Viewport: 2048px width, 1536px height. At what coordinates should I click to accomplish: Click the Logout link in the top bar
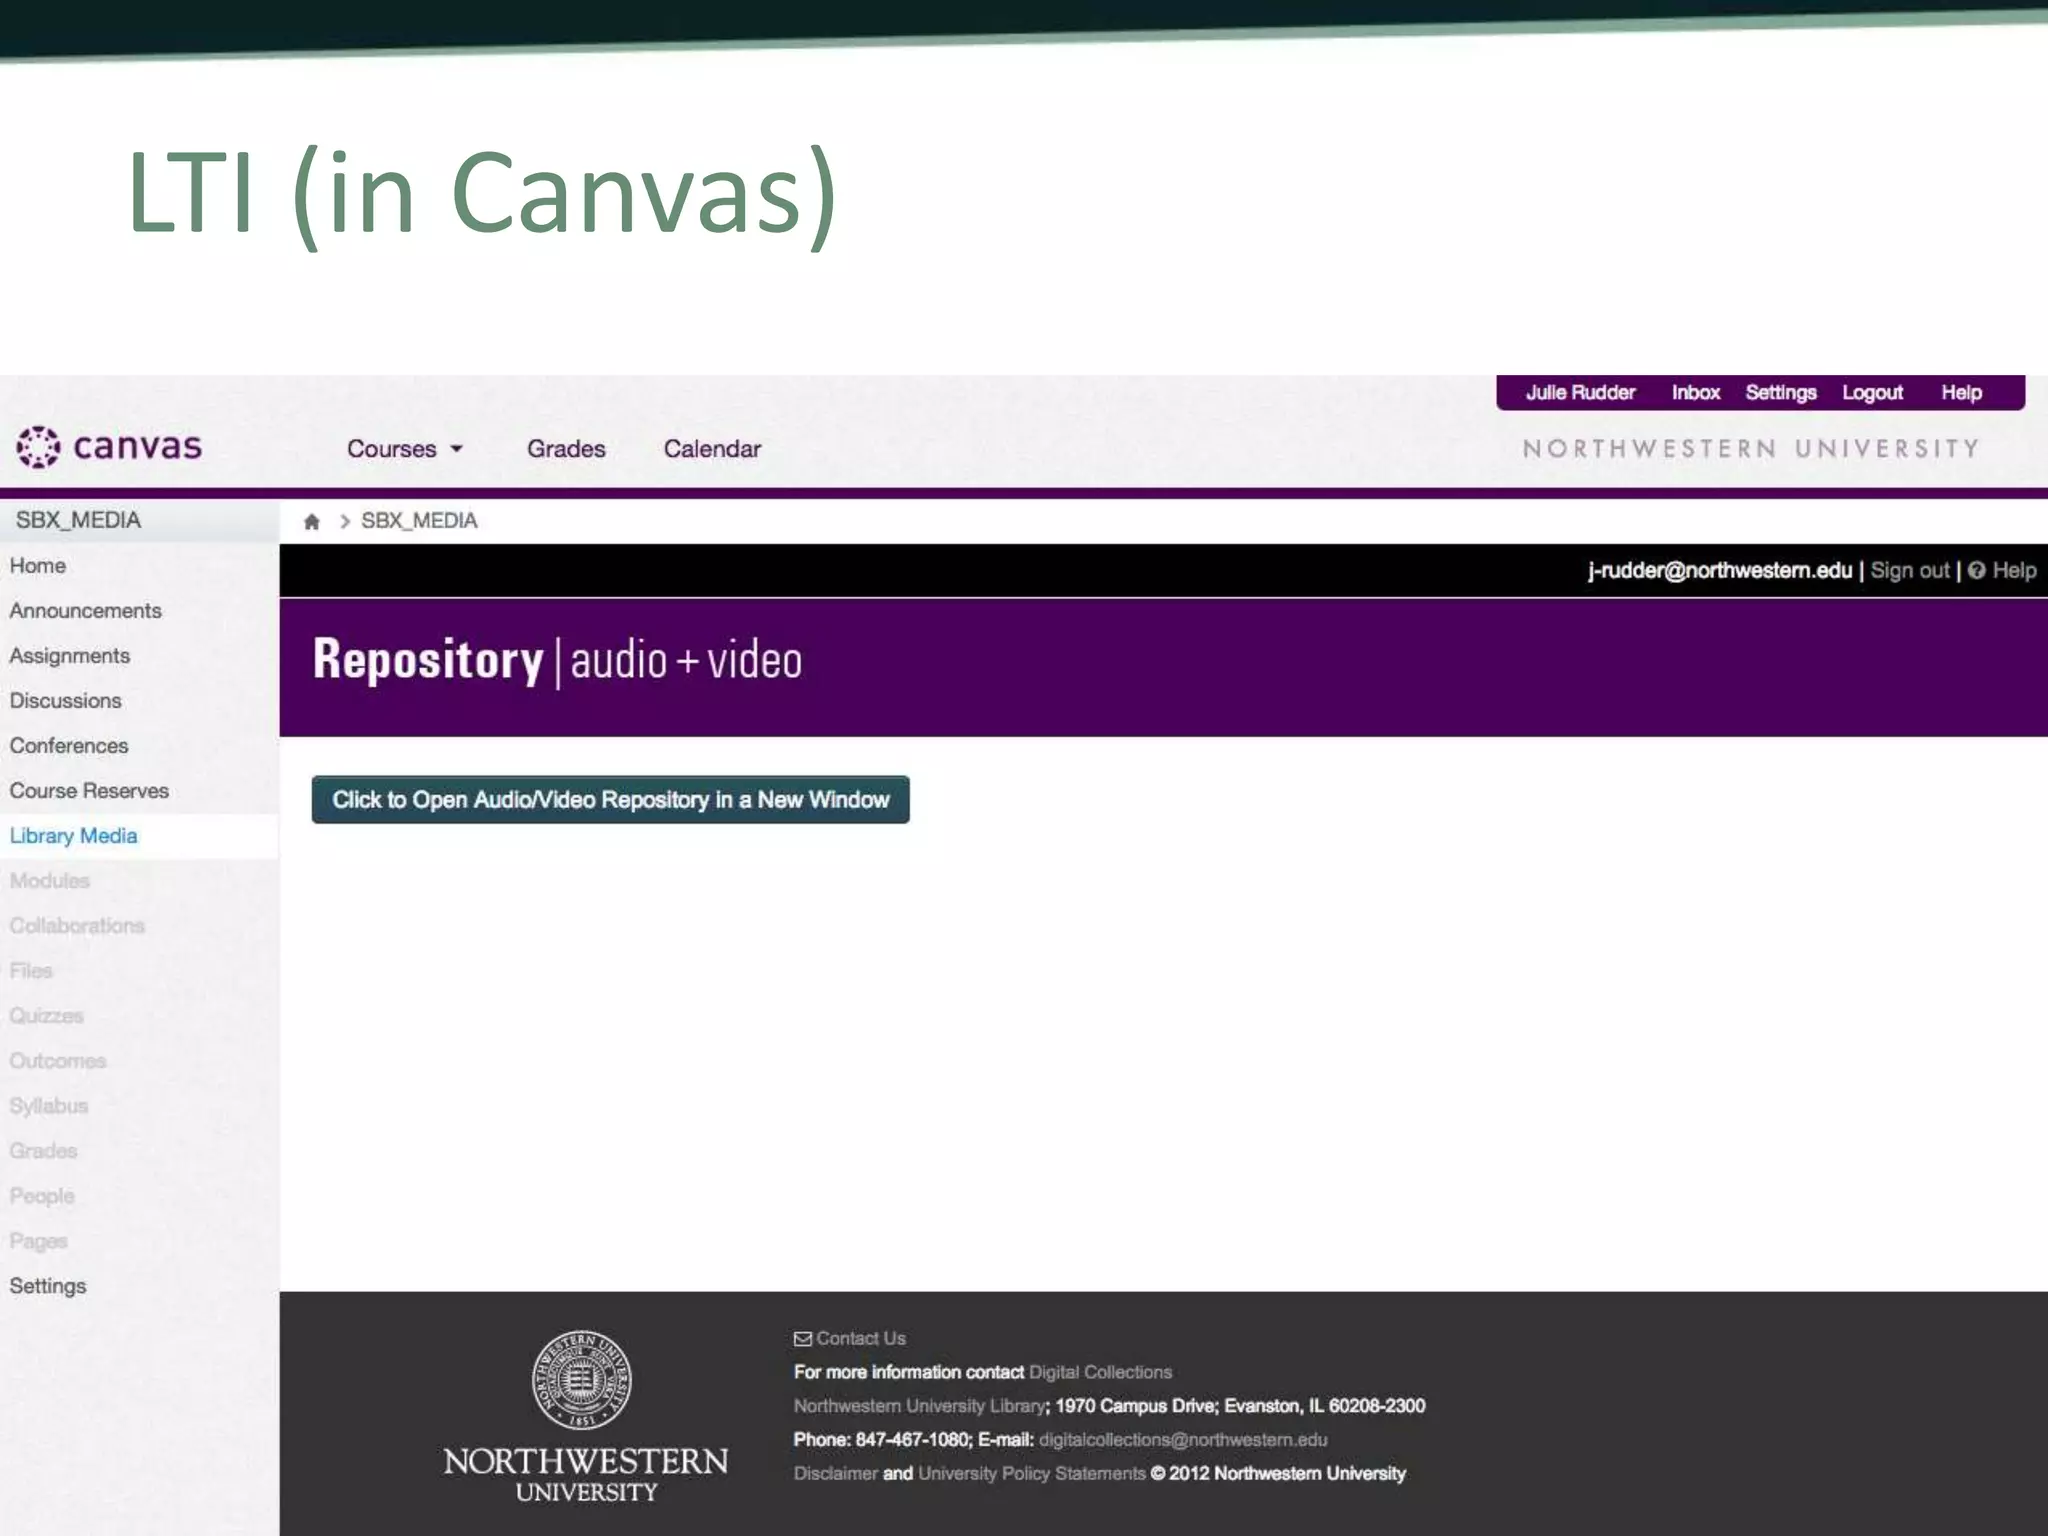(1872, 393)
